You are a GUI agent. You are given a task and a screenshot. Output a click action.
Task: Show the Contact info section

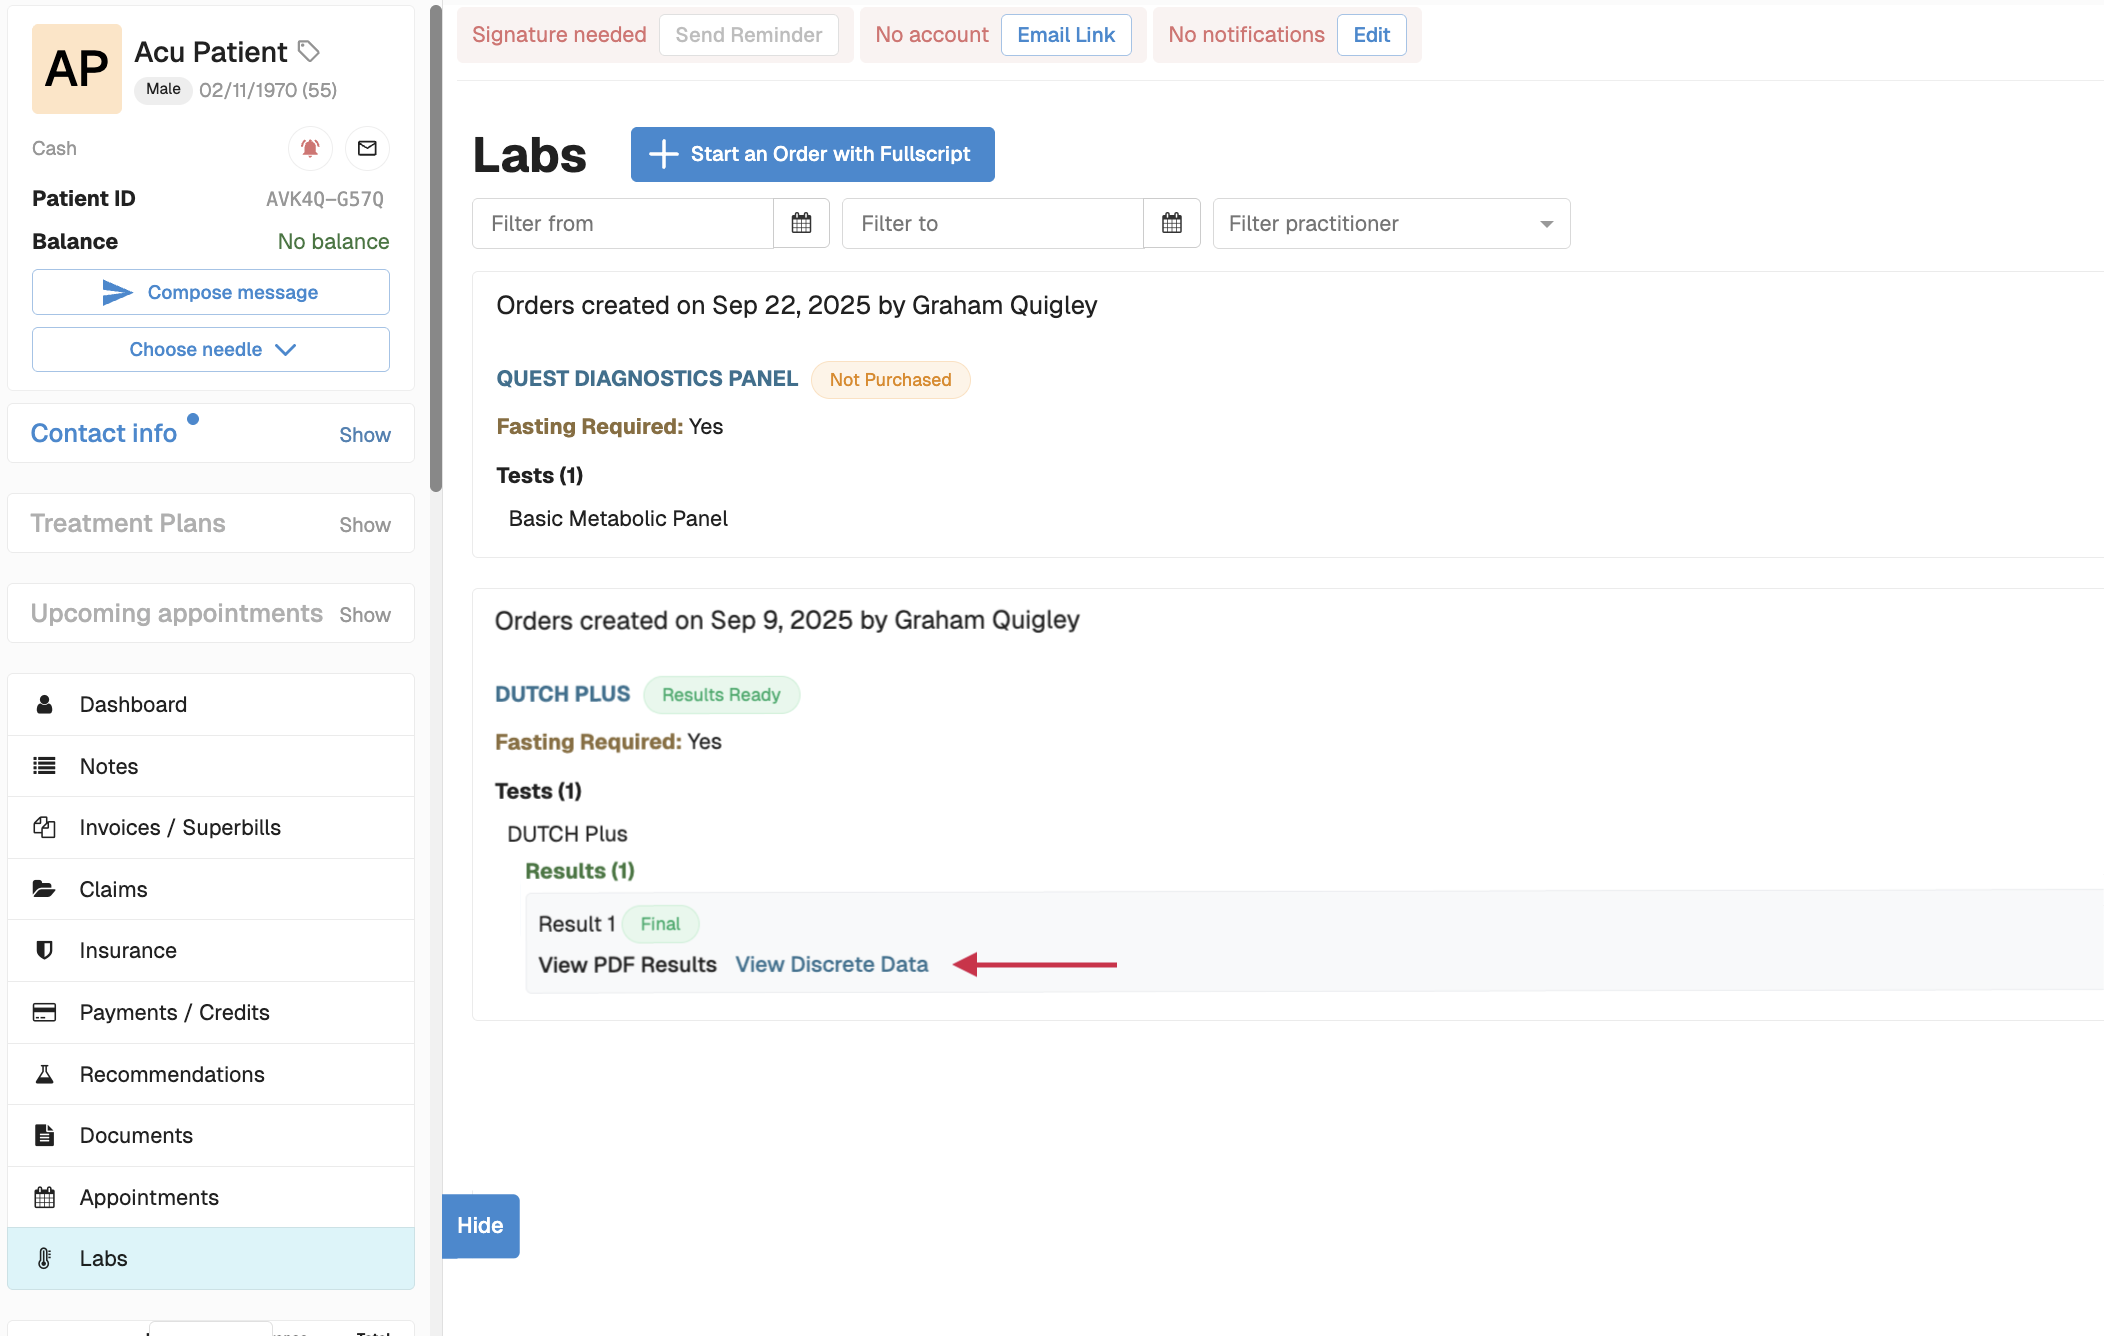pos(364,435)
